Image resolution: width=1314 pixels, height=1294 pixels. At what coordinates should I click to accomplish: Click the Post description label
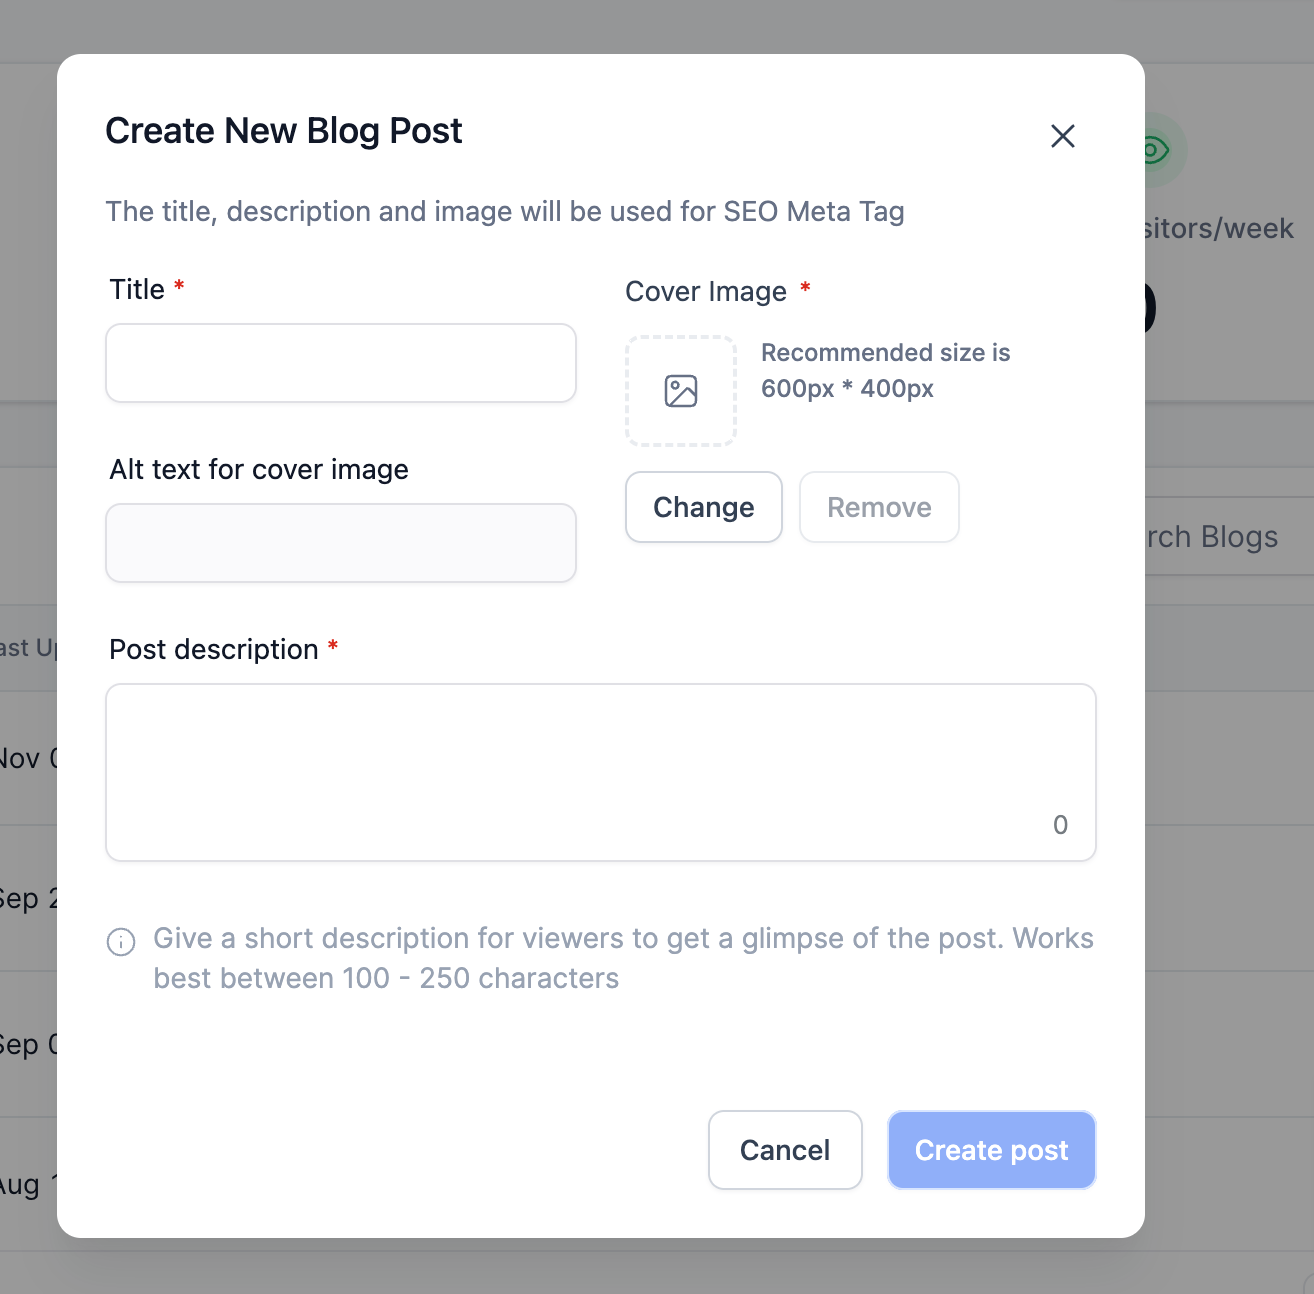click(213, 649)
